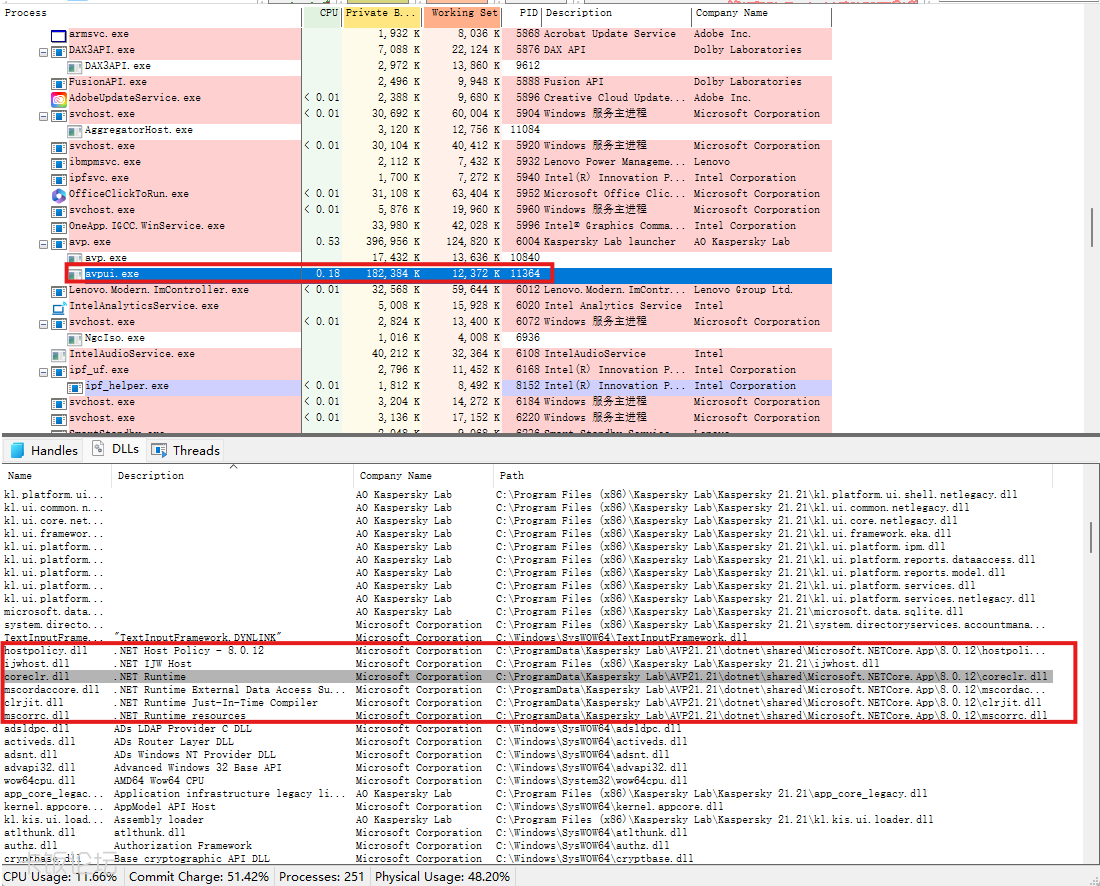
Task: Click the Threads tab icon
Action: coord(159,450)
